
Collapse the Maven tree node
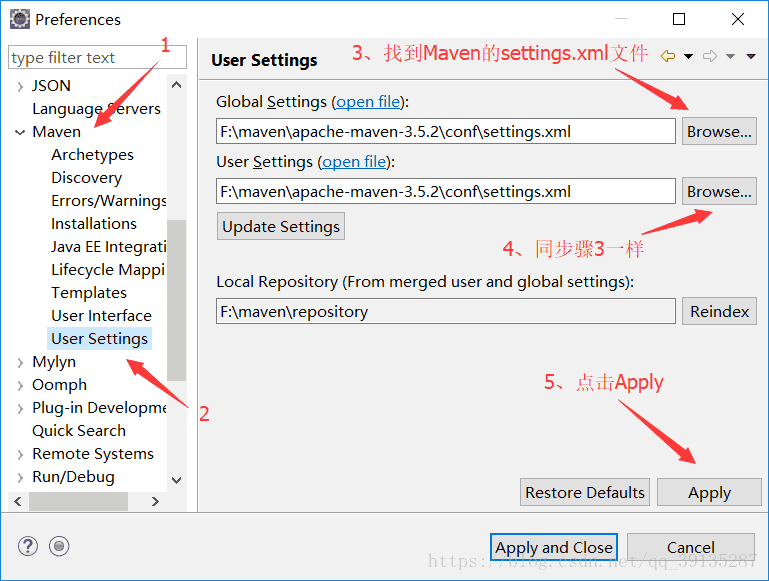coord(20,132)
